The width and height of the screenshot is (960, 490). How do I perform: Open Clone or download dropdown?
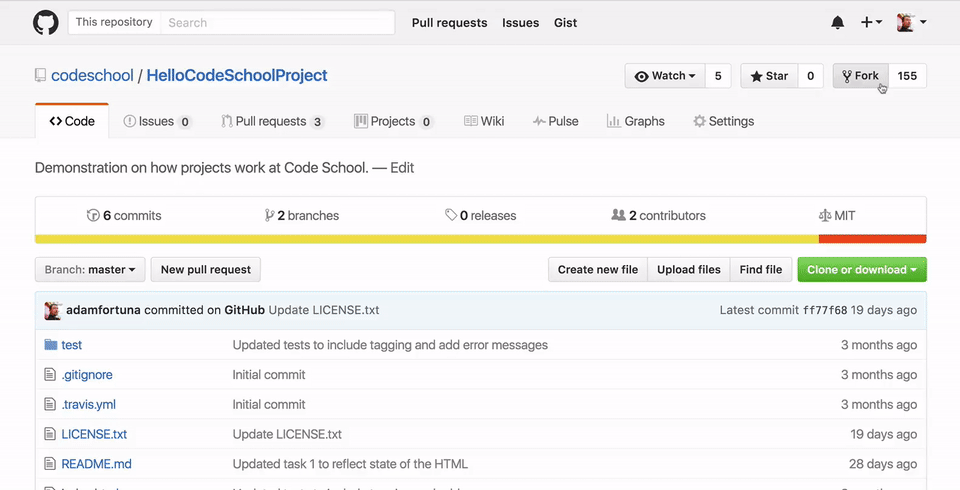tap(862, 270)
